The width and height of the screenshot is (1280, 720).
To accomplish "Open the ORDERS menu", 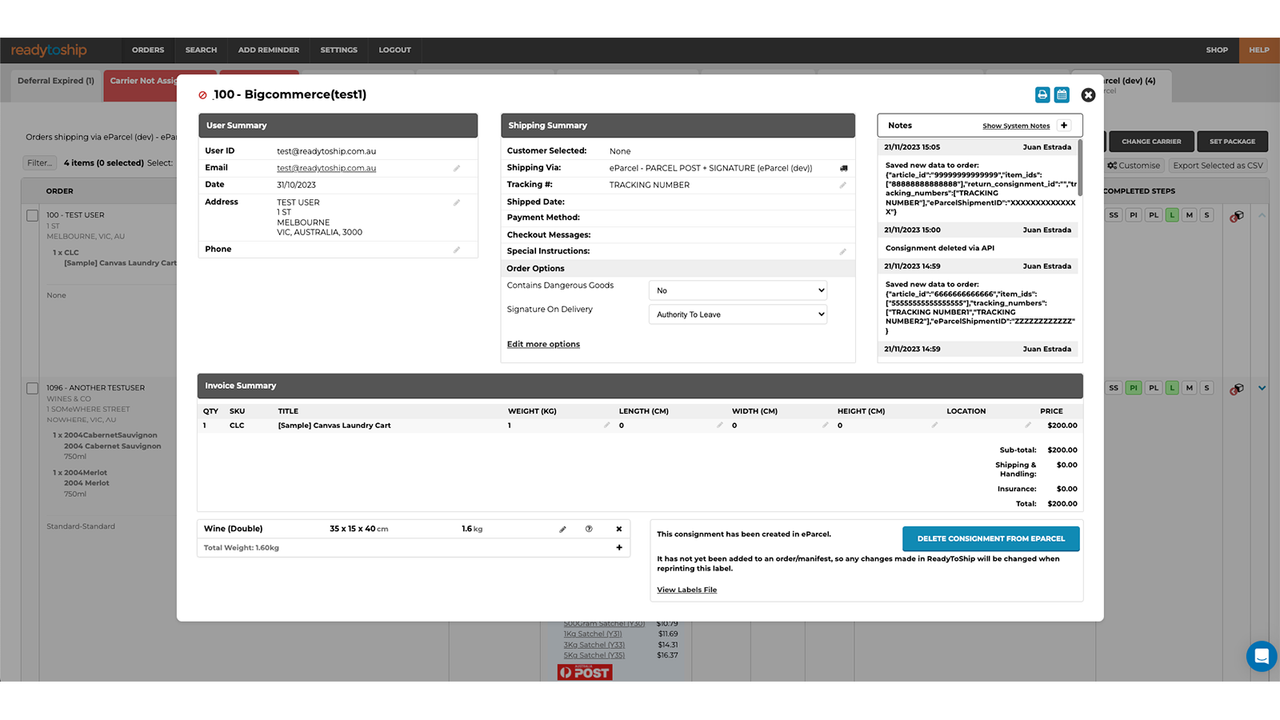I will coord(148,50).
